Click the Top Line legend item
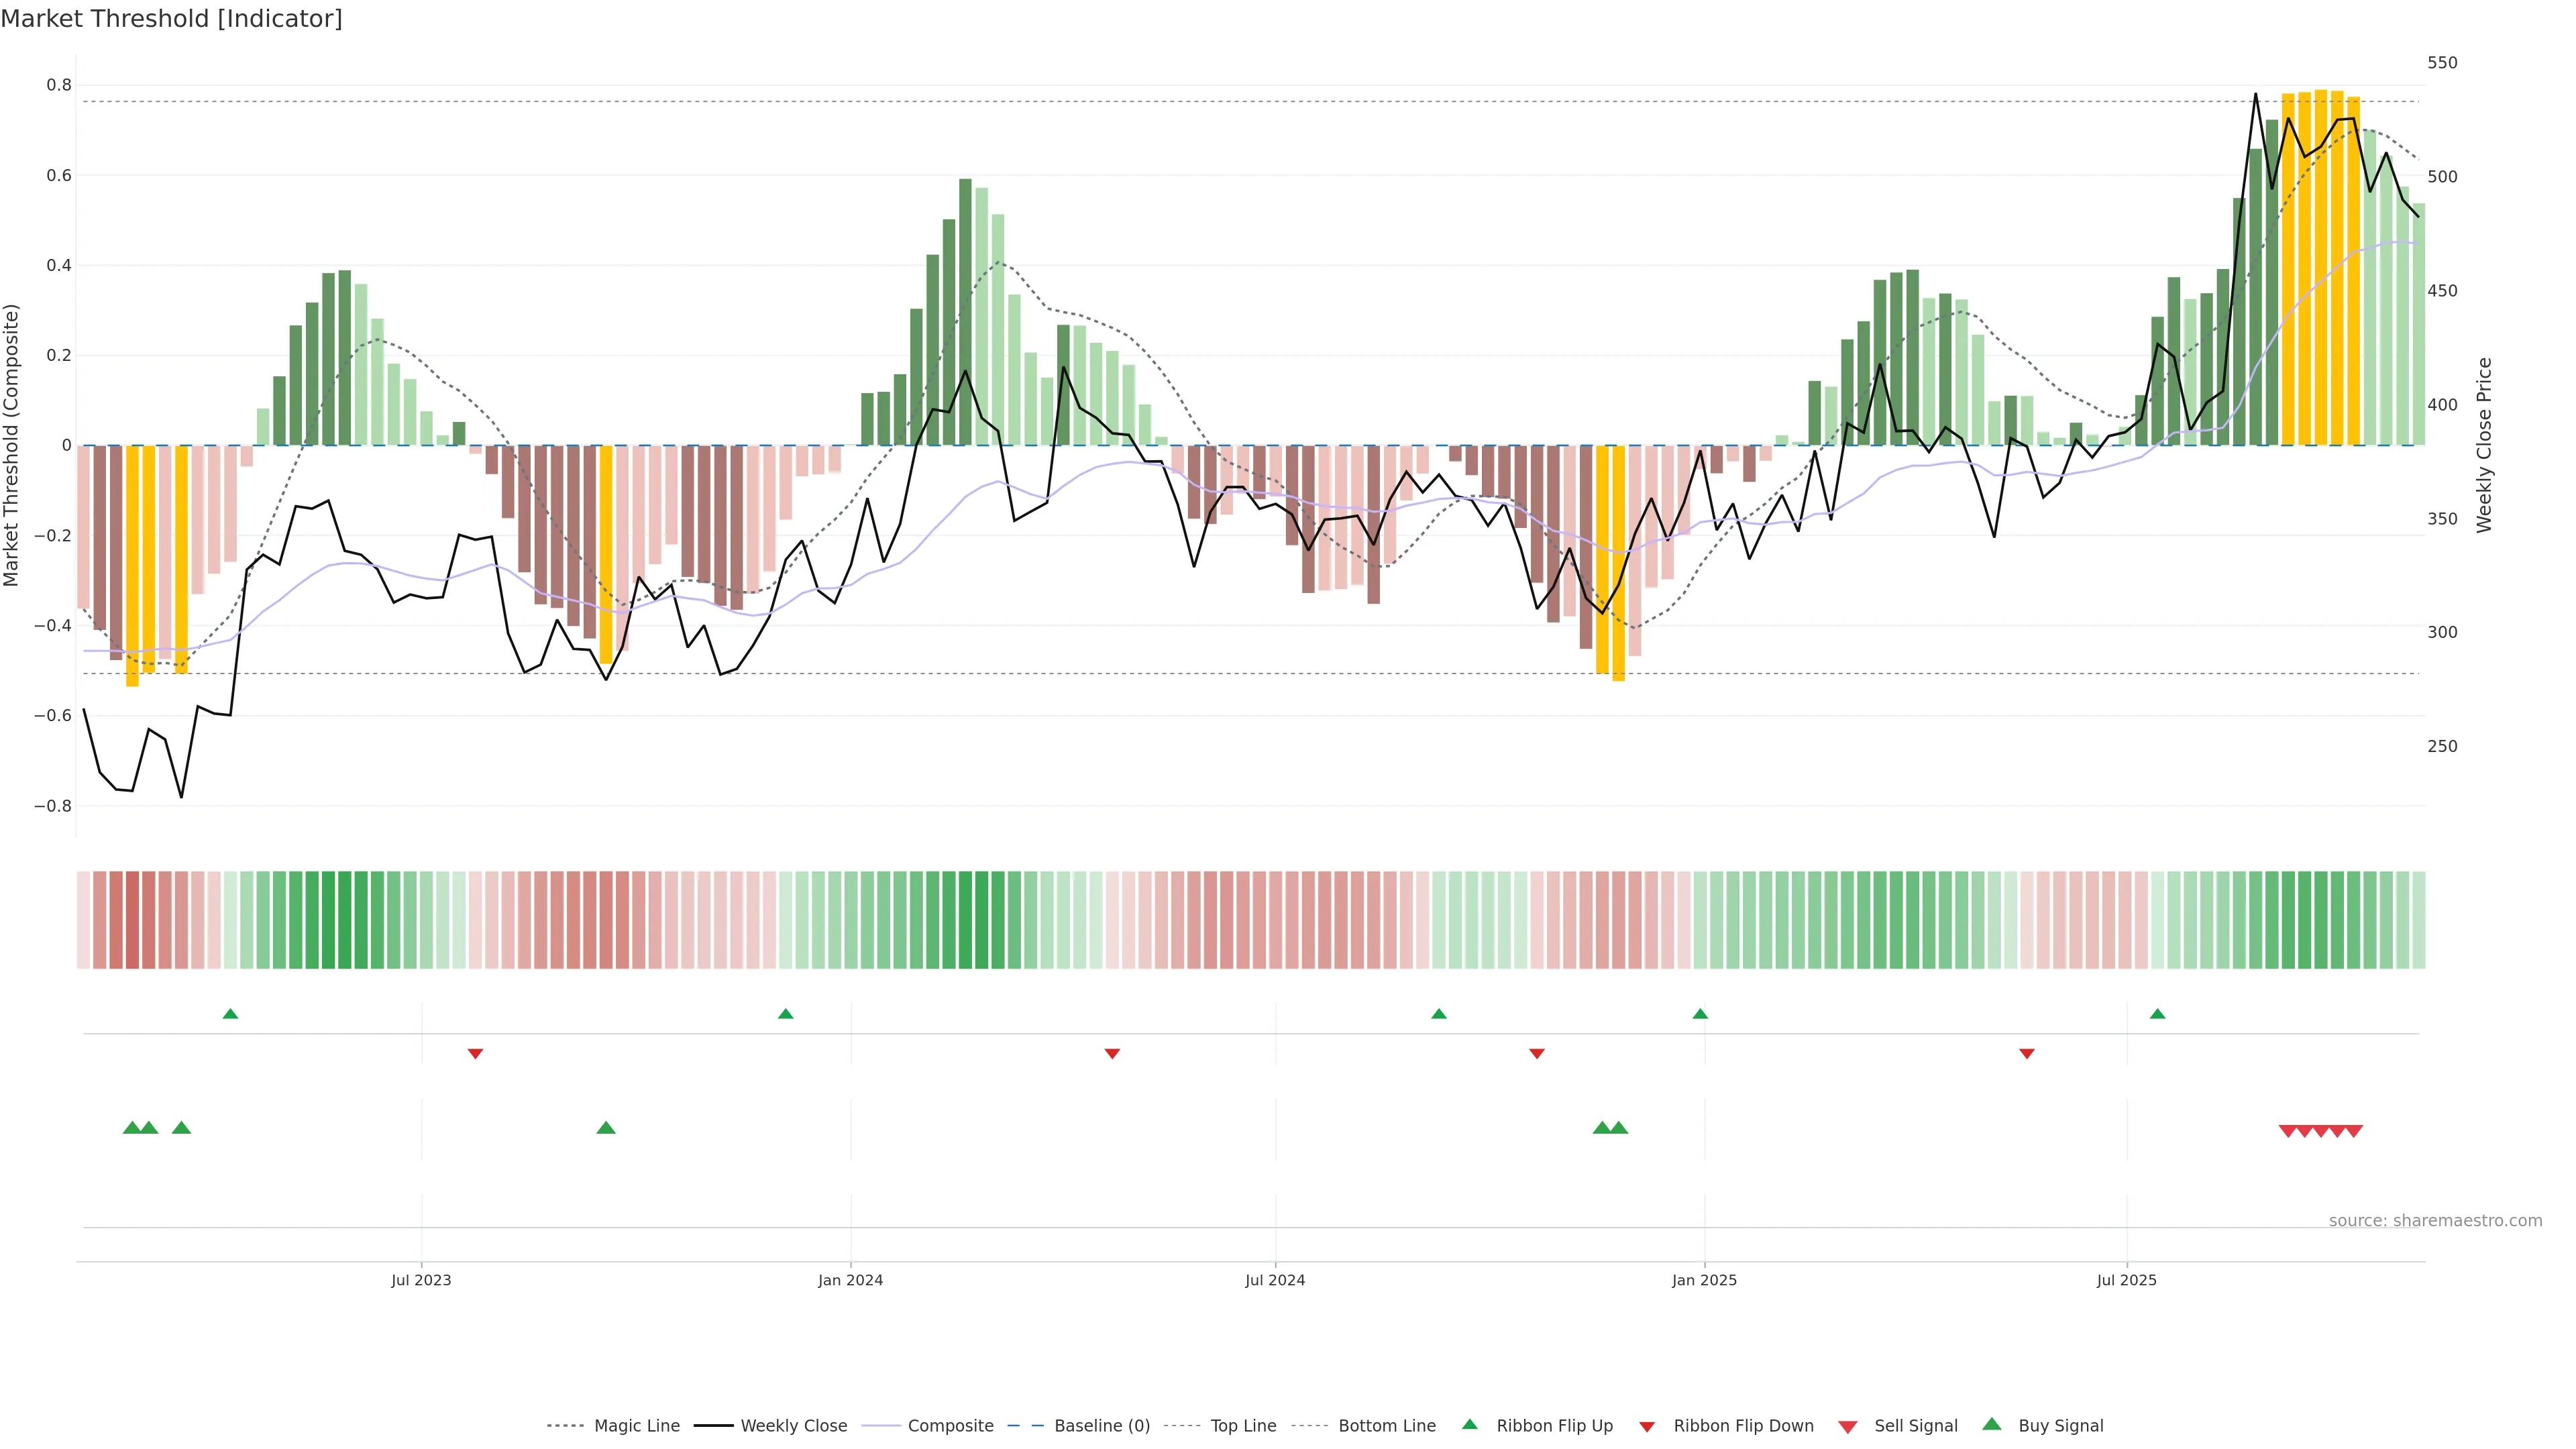Viewport: 2576px width, 1449px height. pyautogui.click(x=1243, y=1426)
